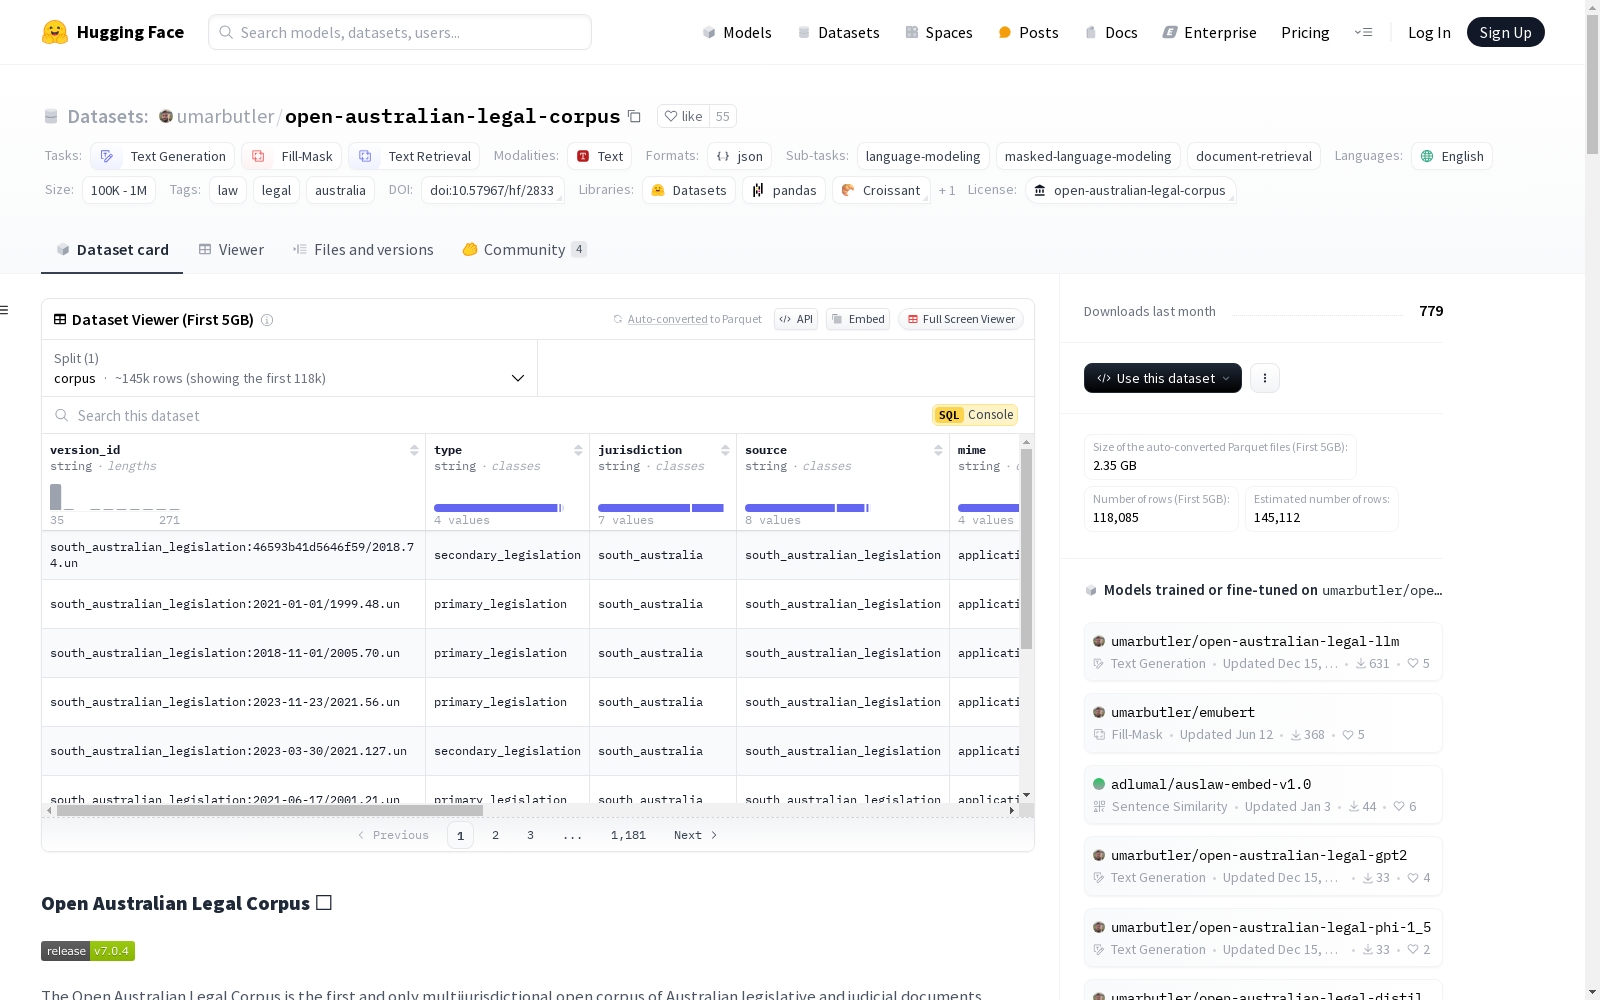Screen dimensions: 1600x1000
Task: Click the Sign Up button
Action: pyautogui.click(x=1505, y=32)
